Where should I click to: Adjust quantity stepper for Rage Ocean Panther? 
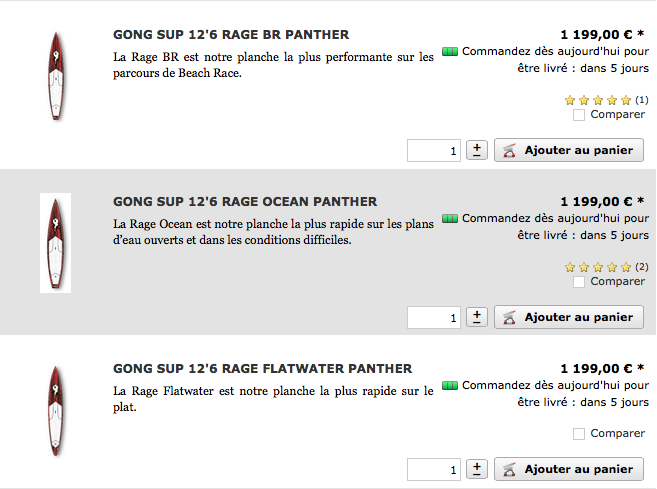pyautogui.click(x=477, y=317)
